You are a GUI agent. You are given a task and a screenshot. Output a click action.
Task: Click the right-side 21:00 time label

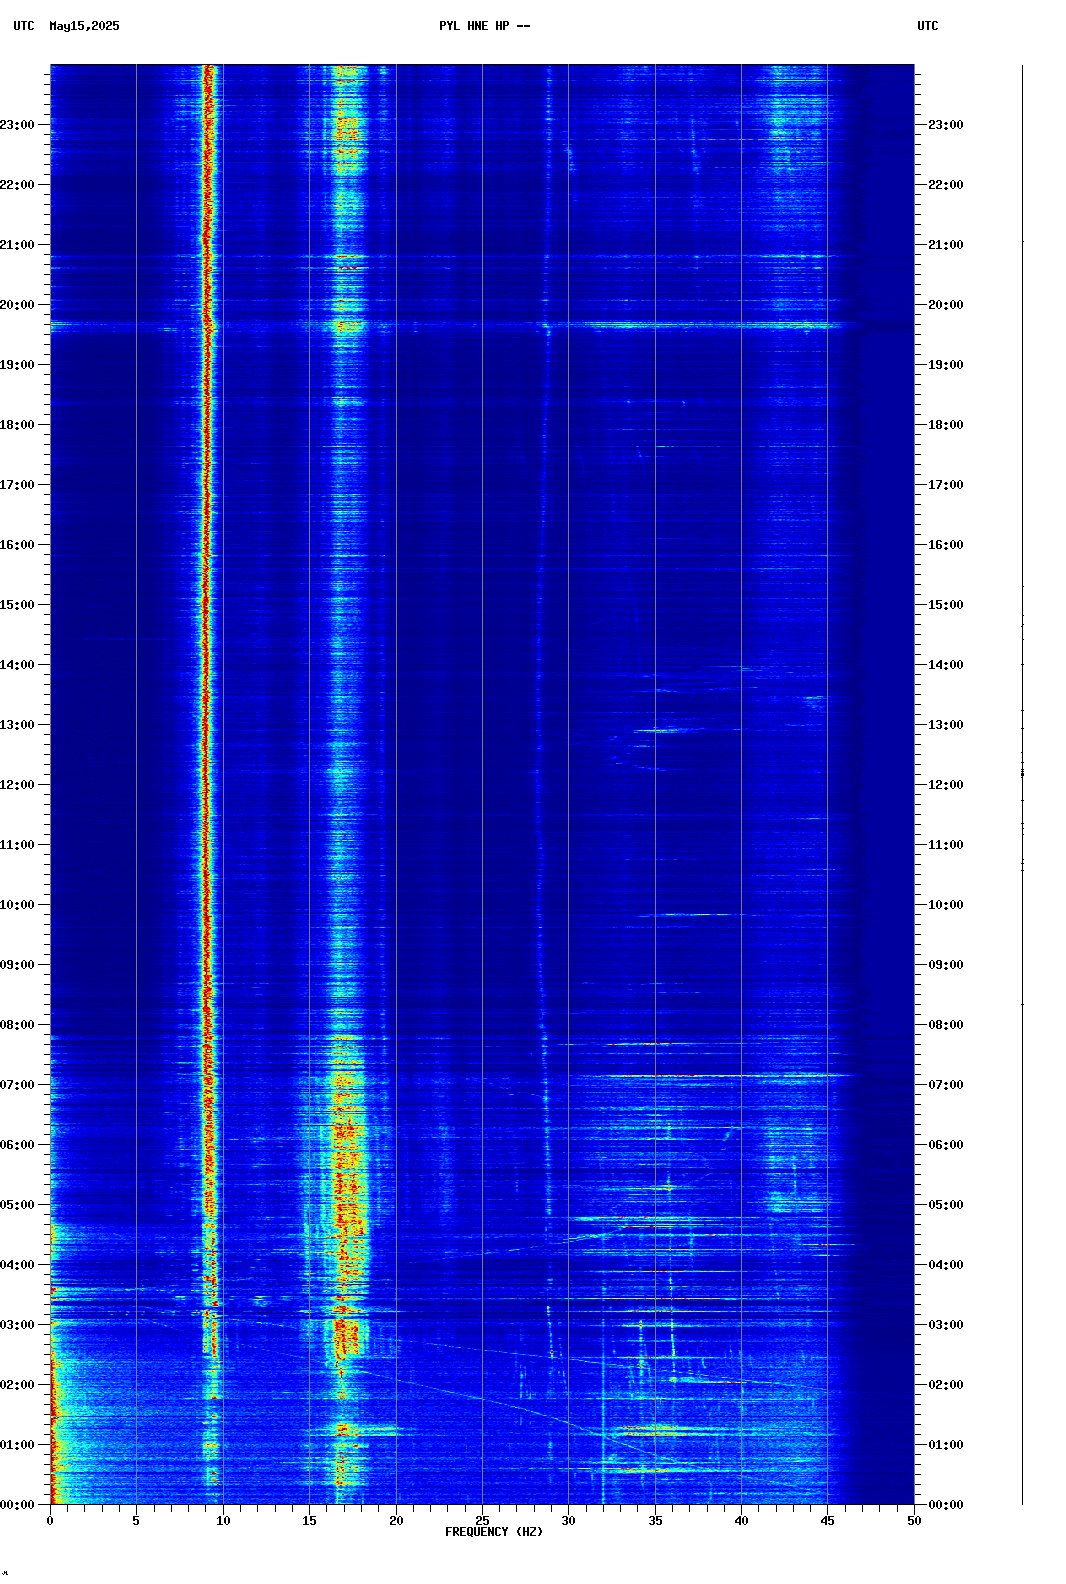pyautogui.click(x=946, y=245)
